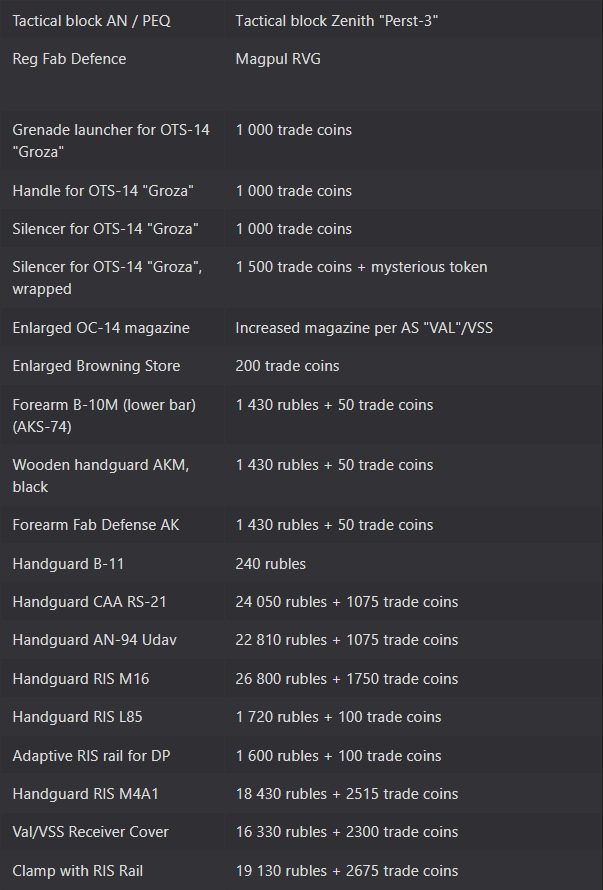The width and height of the screenshot is (603, 890).
Task: Select "Handle for OTS-14 Groza" item name
Action: click(103, 191)
